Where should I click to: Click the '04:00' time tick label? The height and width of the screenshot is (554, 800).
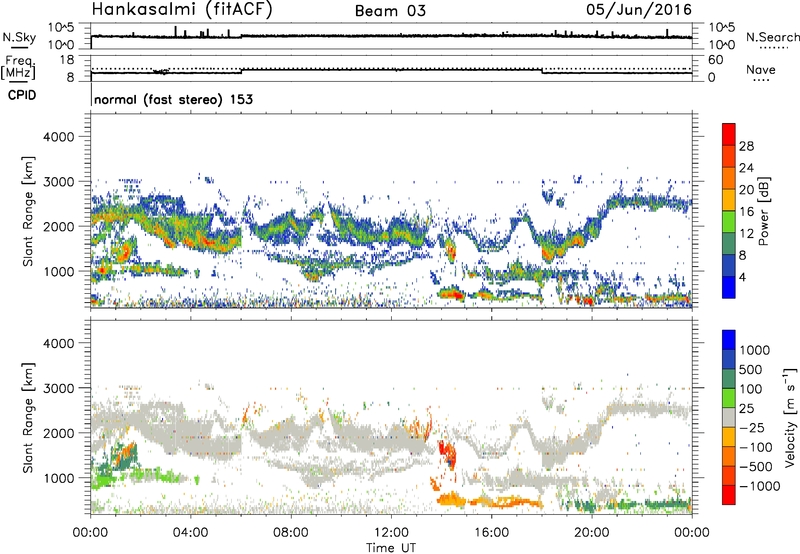click(x=190, y=533)
